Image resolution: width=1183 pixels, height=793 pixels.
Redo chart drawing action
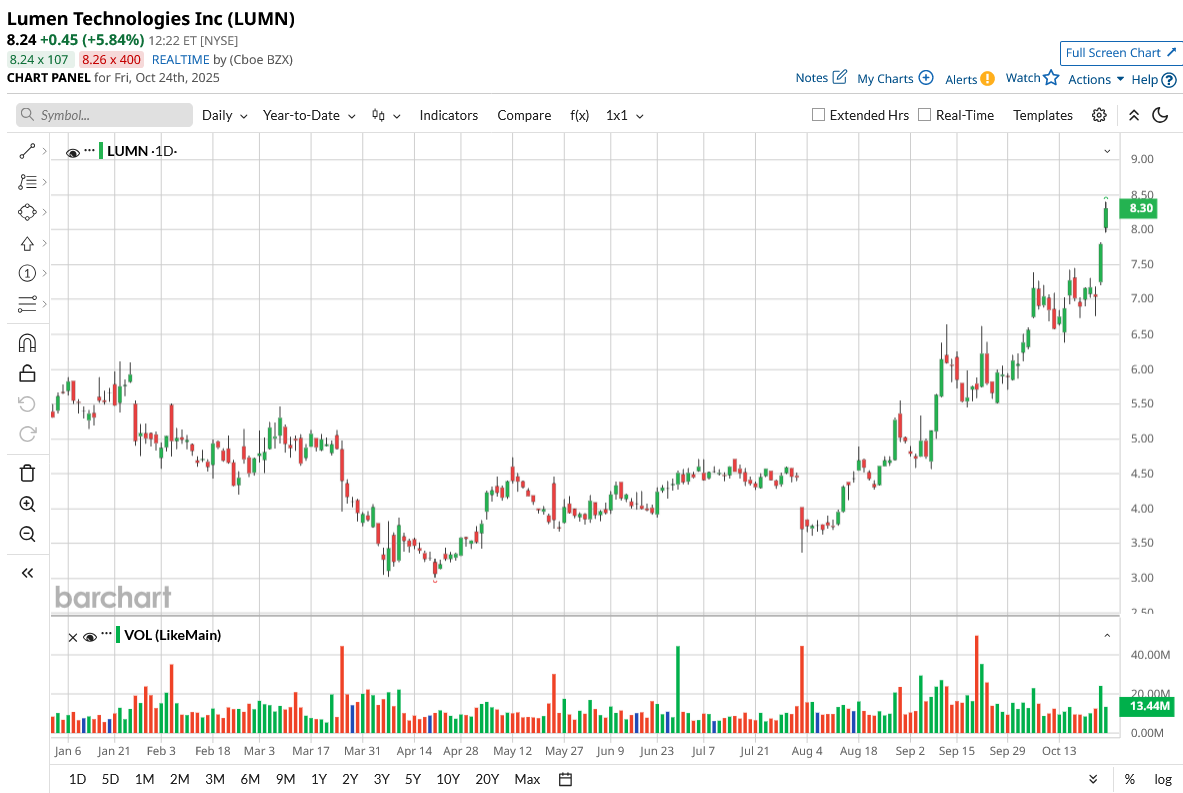27,434
